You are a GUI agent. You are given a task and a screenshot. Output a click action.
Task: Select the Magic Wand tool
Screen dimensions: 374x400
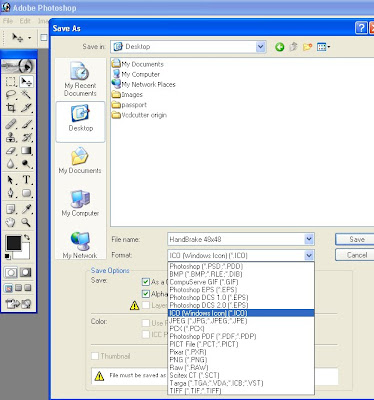[x=26, y=94]
